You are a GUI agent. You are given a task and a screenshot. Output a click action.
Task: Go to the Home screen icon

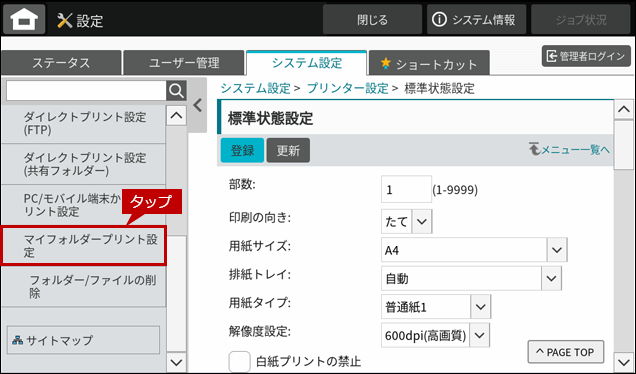pyautogui.click(x=24, y=19)
